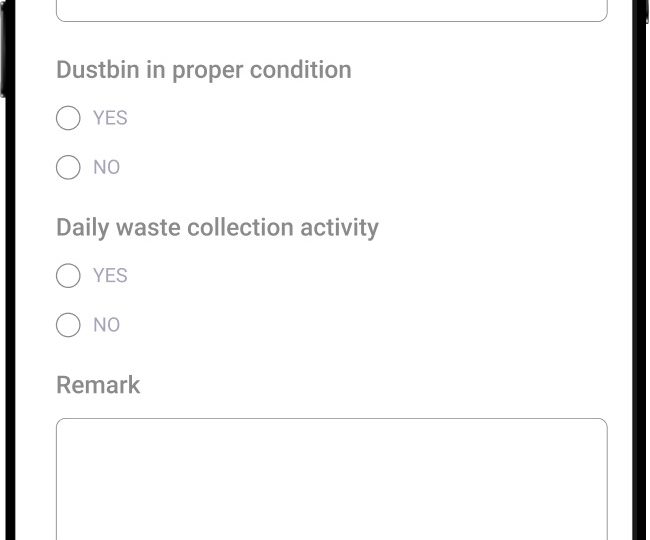Choose NO radio for Daily waste collection activity

click(x=68, y=324)
